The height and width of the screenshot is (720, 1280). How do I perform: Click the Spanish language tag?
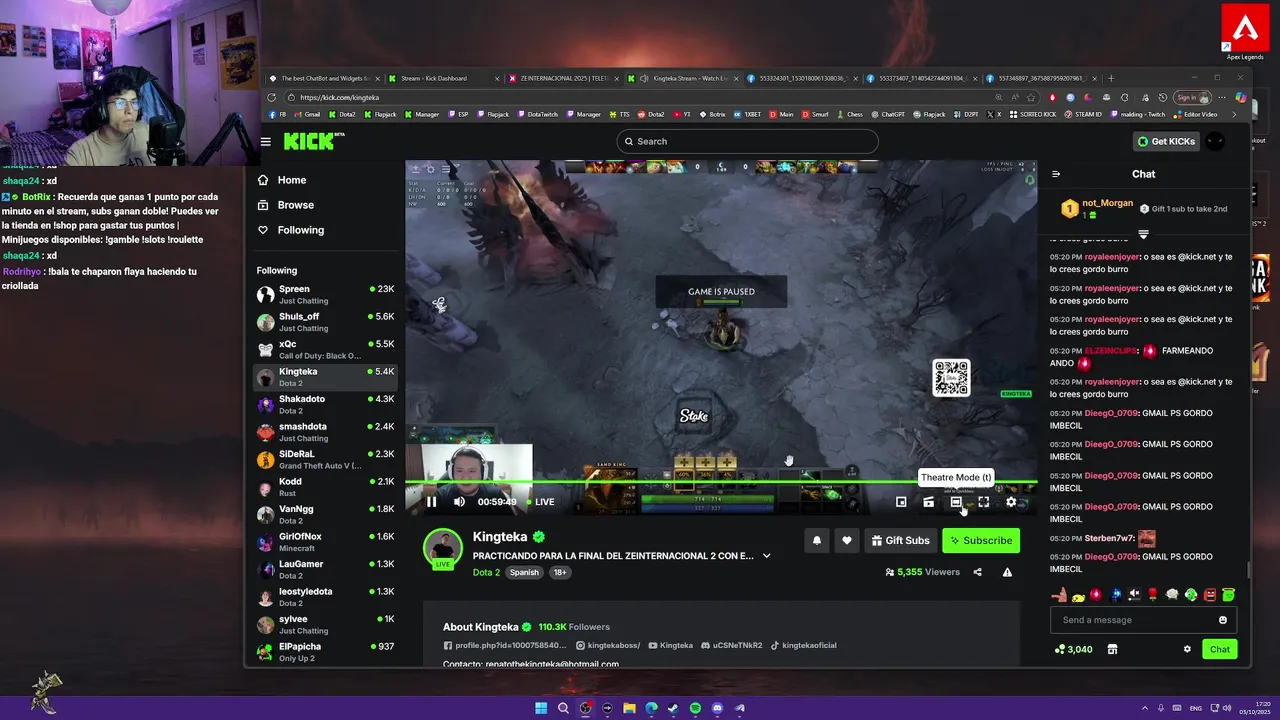tap(524, 572)
